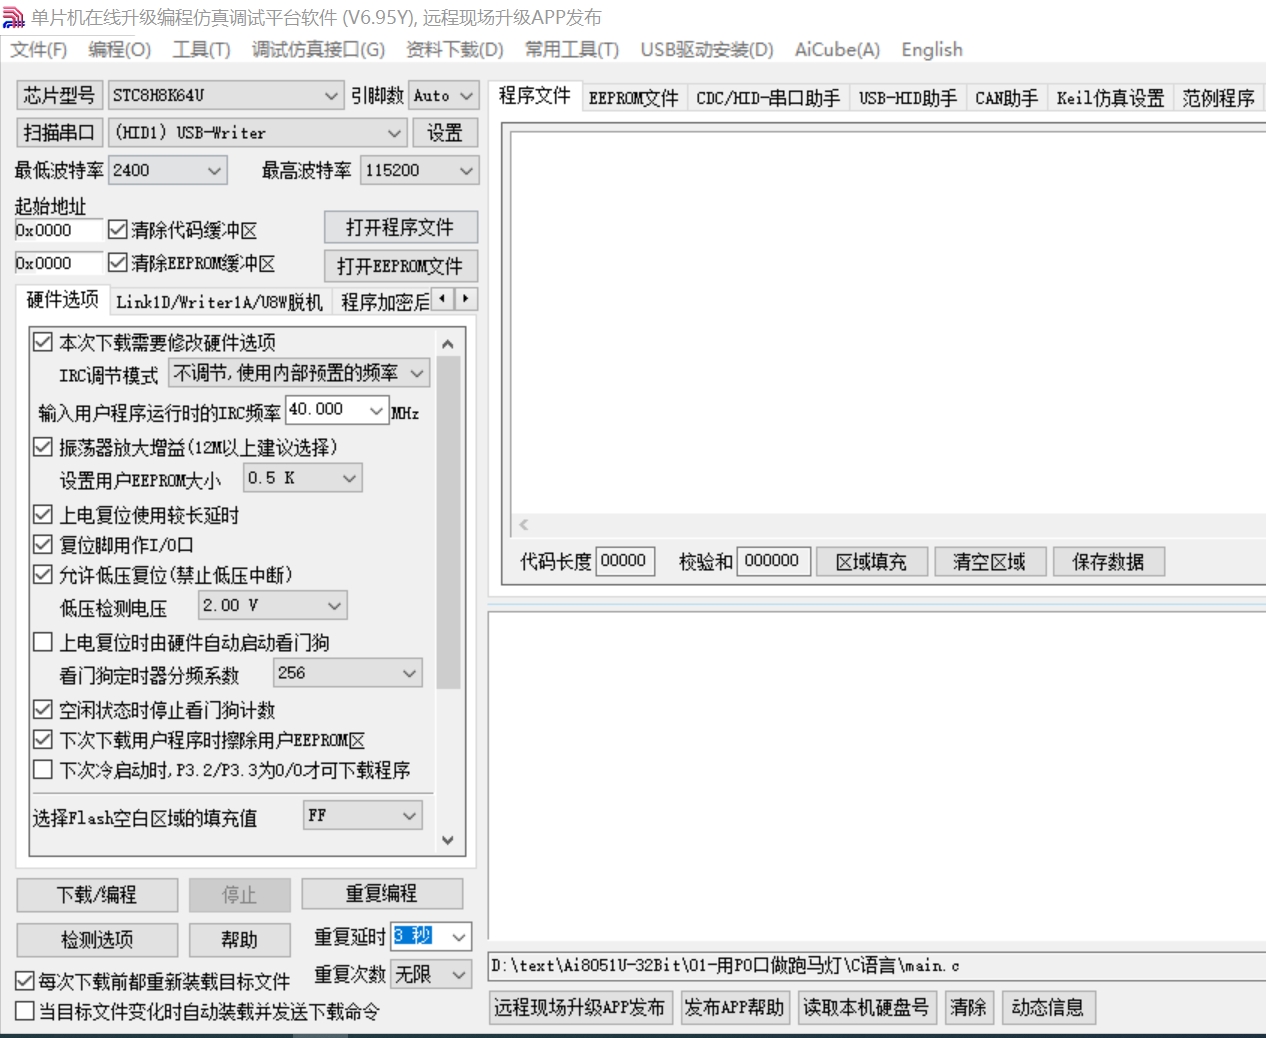This screenshot has height=1038, width=1266.
Task: Click the right tab scroll arrow
Action: click(465, 299)
